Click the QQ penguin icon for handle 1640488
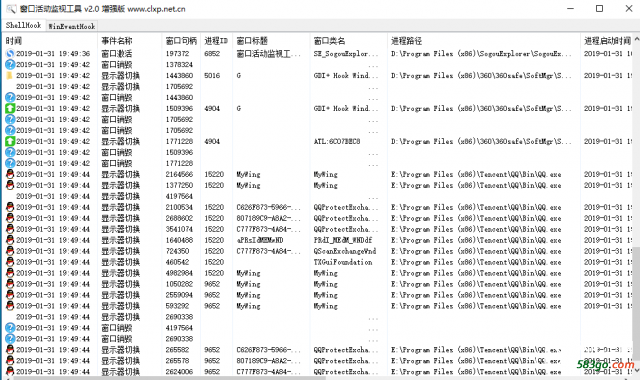640x380 pixels. pyautogui.click(x=10, y=240)
